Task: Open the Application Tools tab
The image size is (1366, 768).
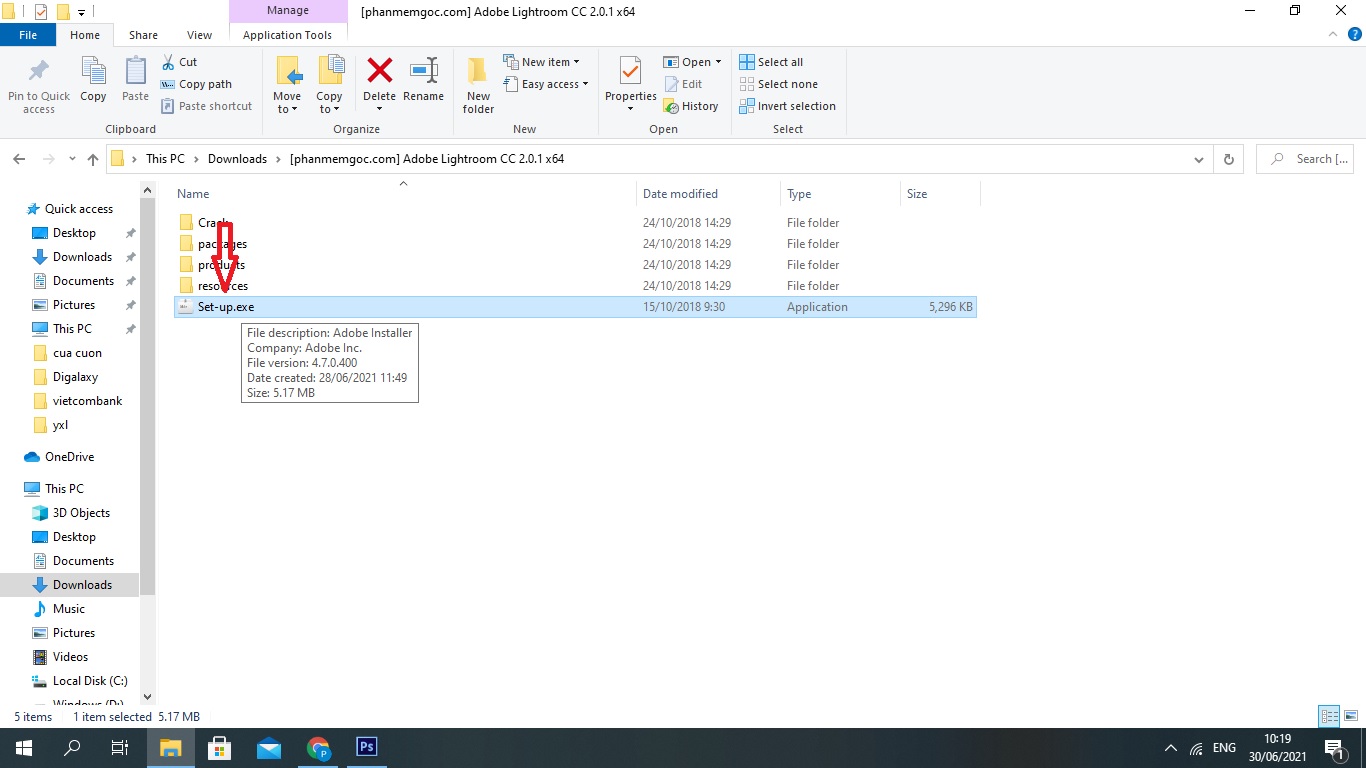Action: (287, 35)
